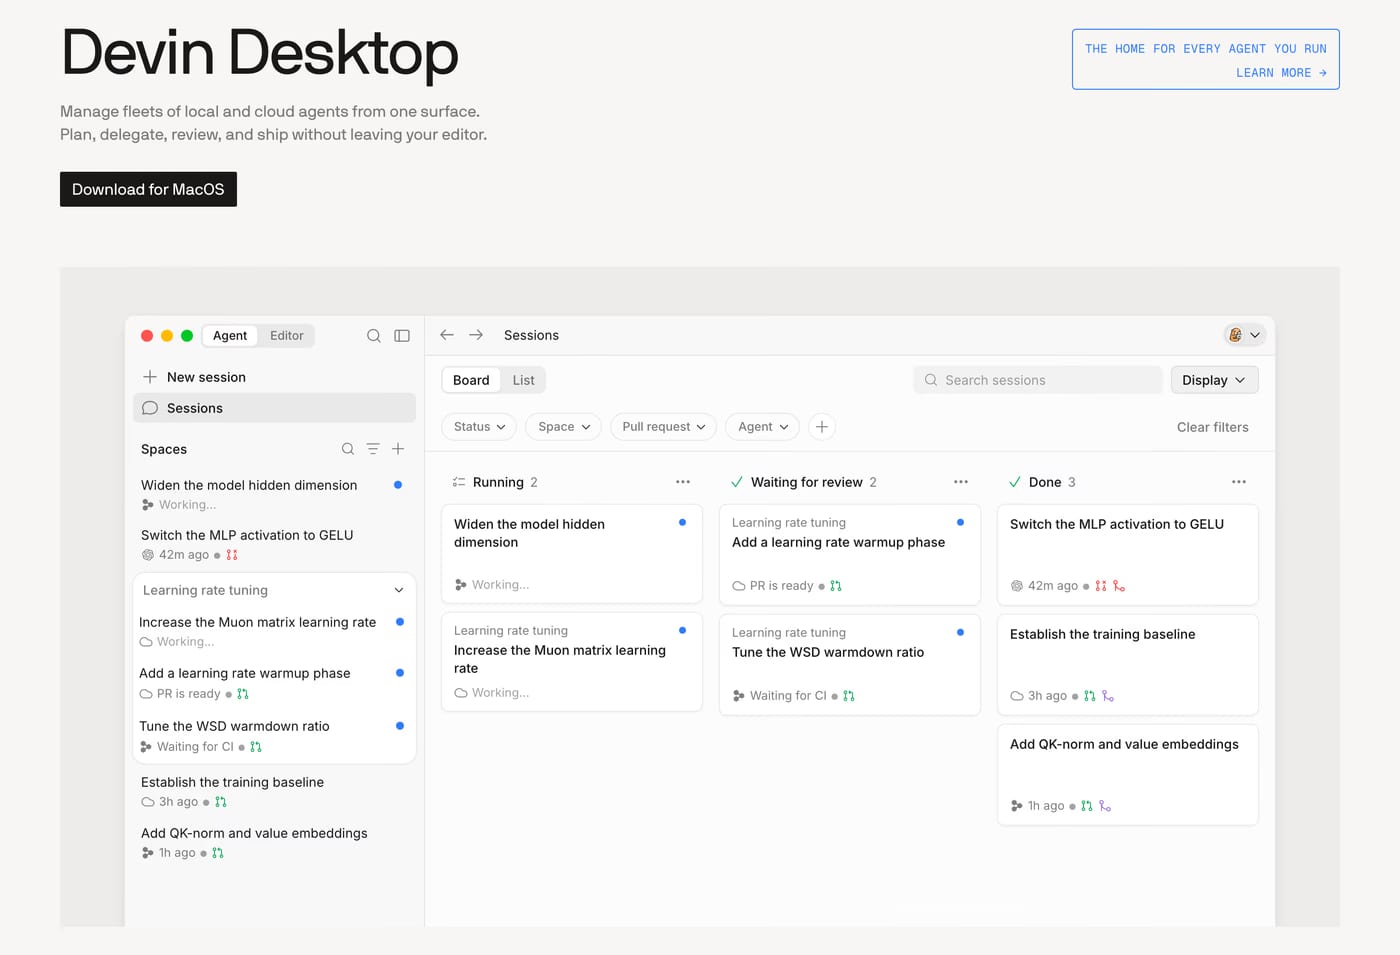Open the Running column more options menu
Viewport: 1400px width, 955px height.
683,482
